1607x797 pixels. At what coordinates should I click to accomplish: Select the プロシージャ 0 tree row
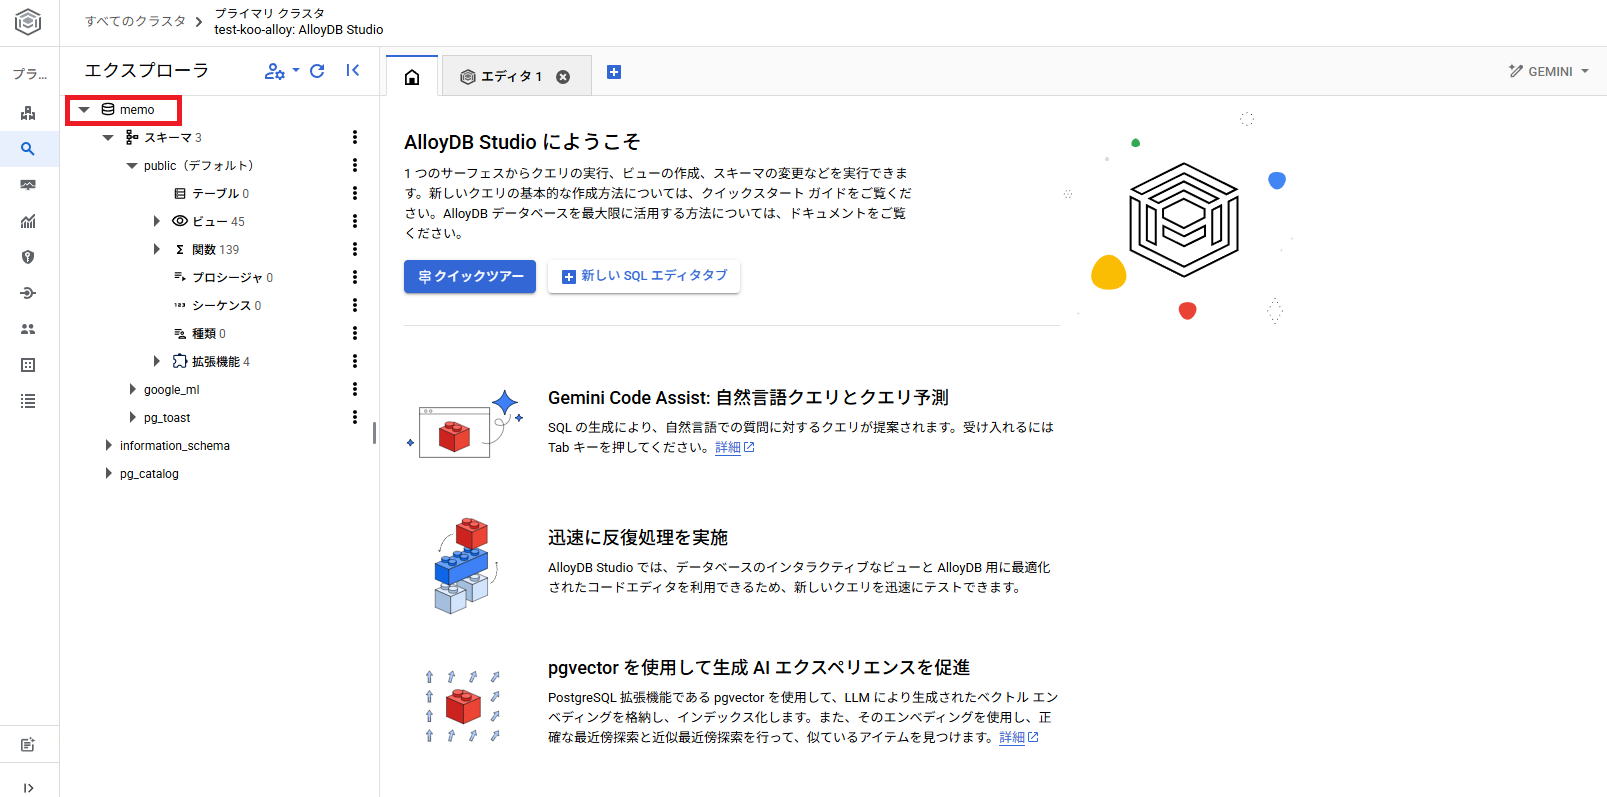(x=220, y=277)
